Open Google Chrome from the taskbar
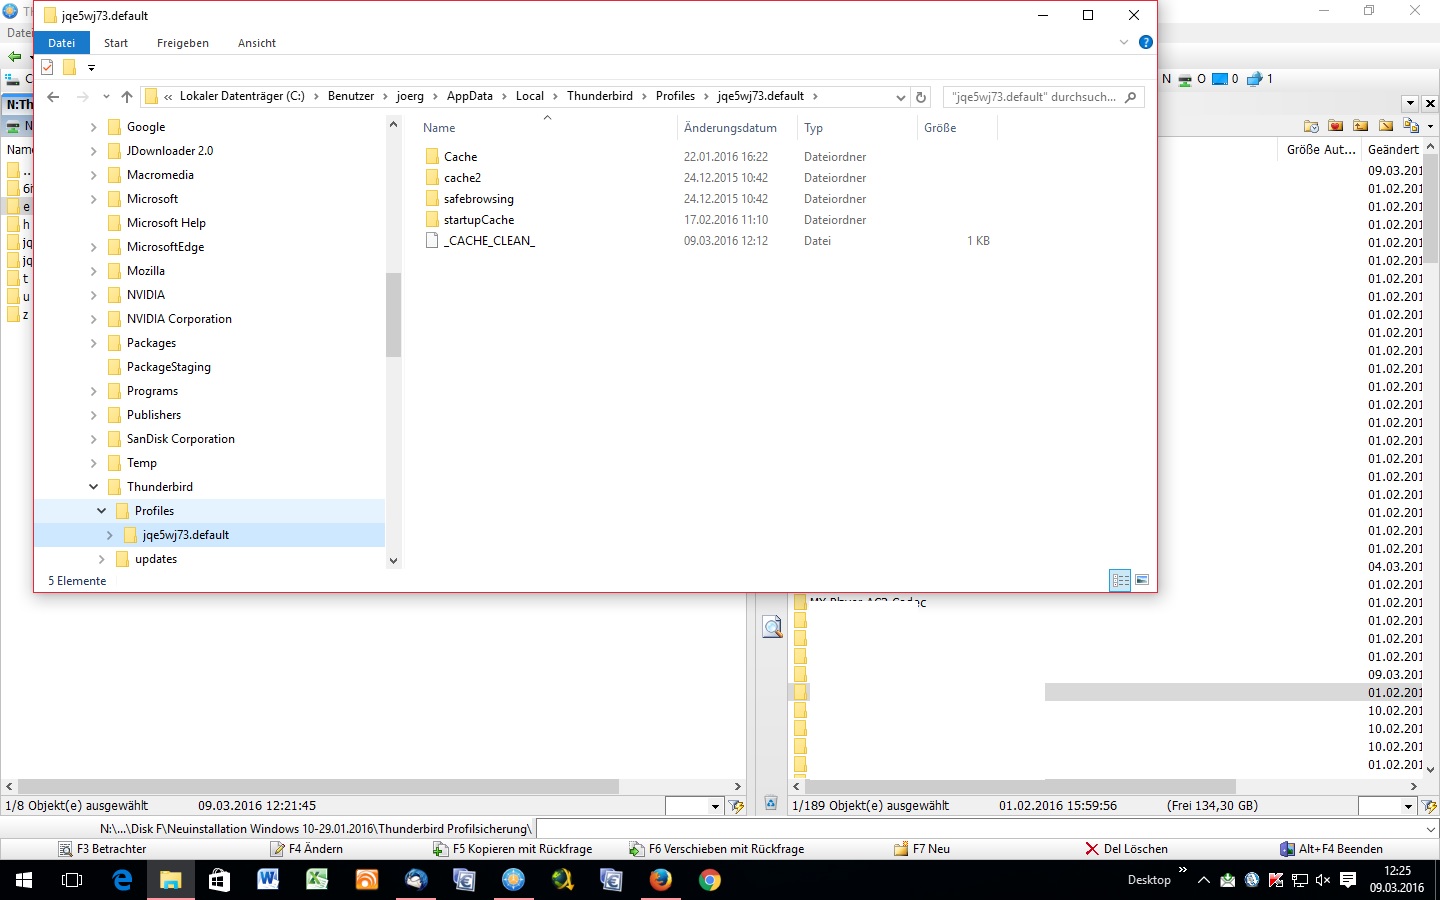Screen dimensions: 1440x900 pyautogui.click(x=710, y=880)
